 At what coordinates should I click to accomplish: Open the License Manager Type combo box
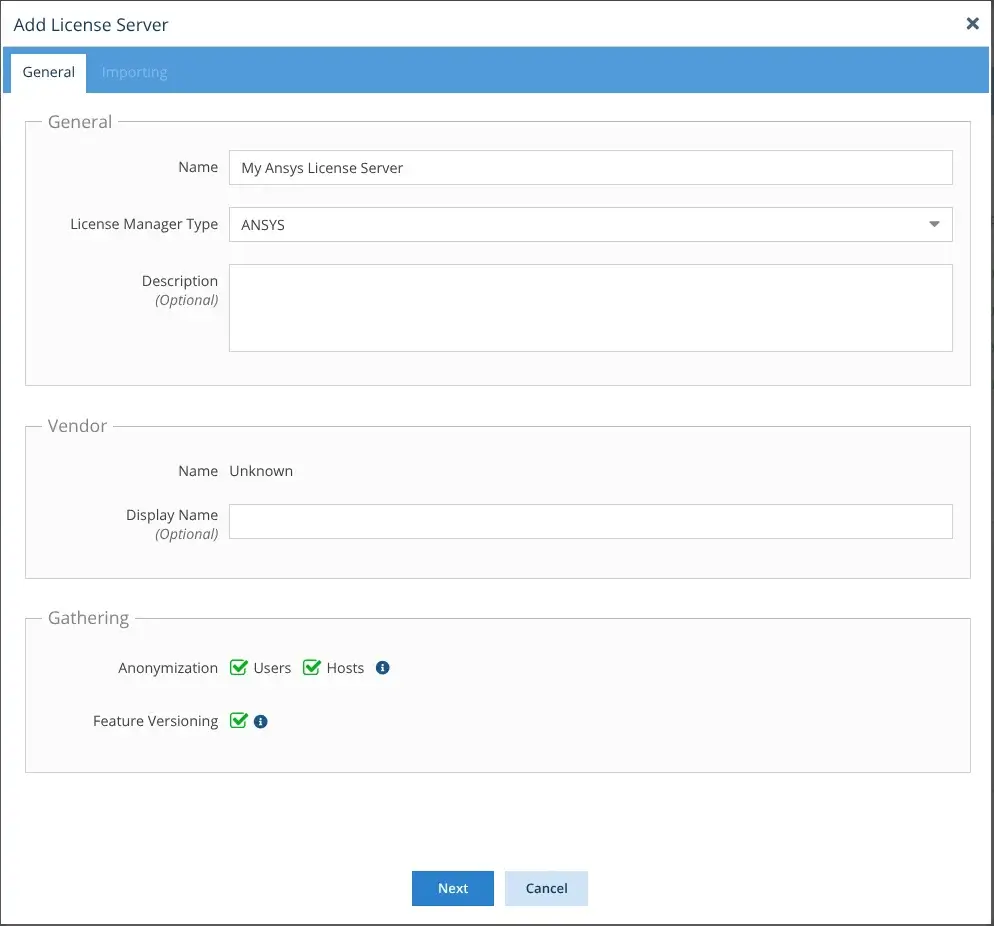590,224
